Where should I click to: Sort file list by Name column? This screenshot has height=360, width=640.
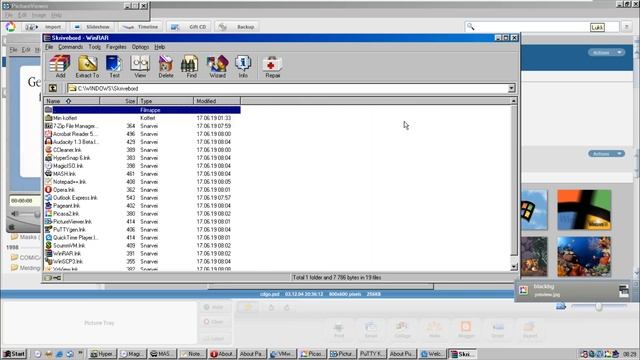(71, 101)
